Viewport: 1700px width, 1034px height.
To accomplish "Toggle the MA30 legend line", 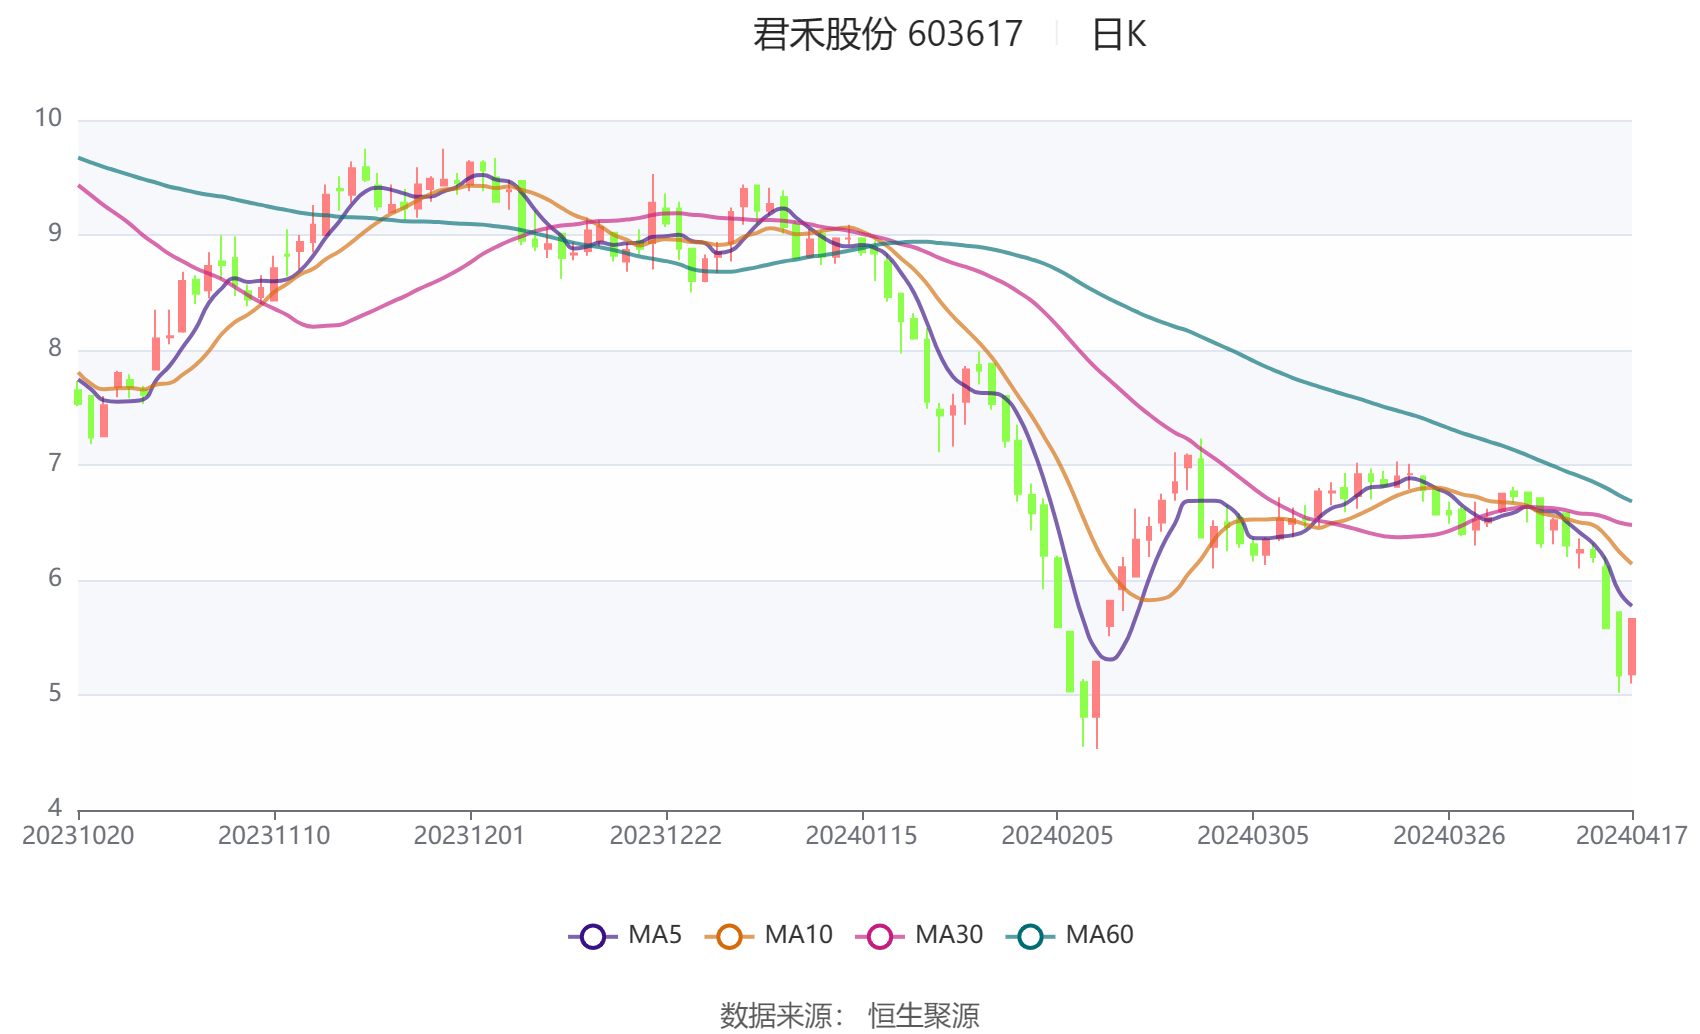I will coord(919,936).
